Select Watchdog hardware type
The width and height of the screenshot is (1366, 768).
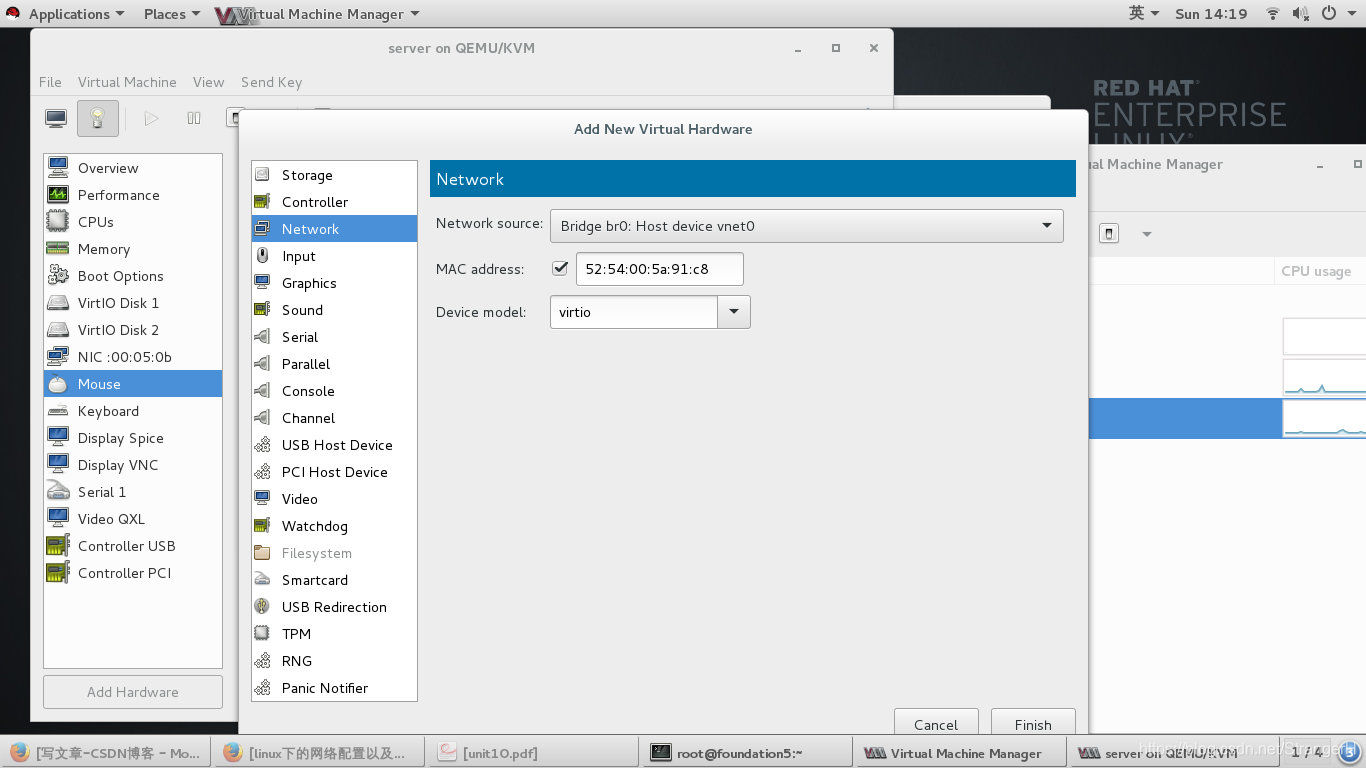click(334, 526)
